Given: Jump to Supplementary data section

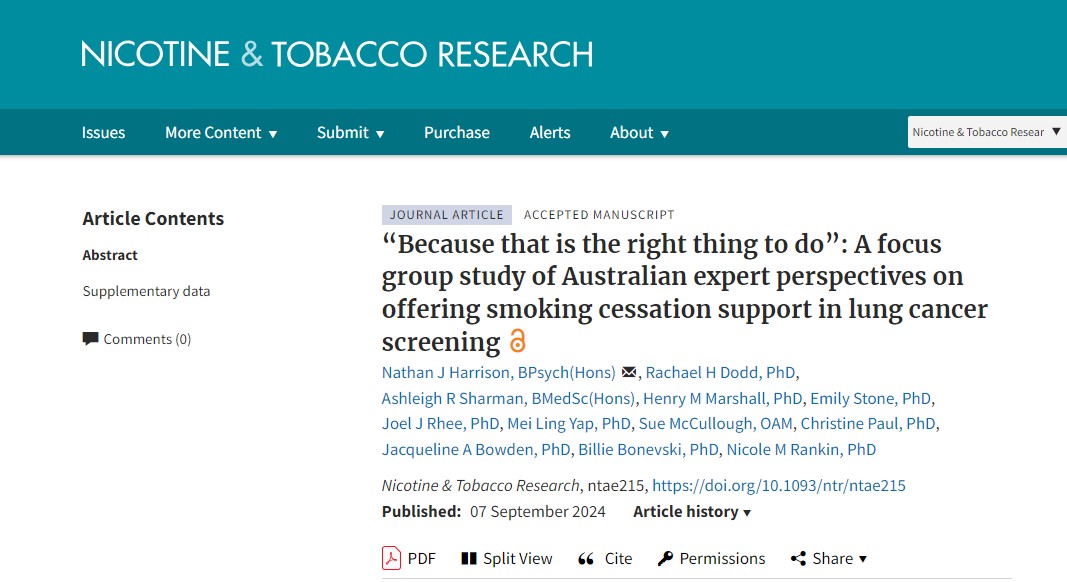Looking at the screenshot, I should [146, 291].
